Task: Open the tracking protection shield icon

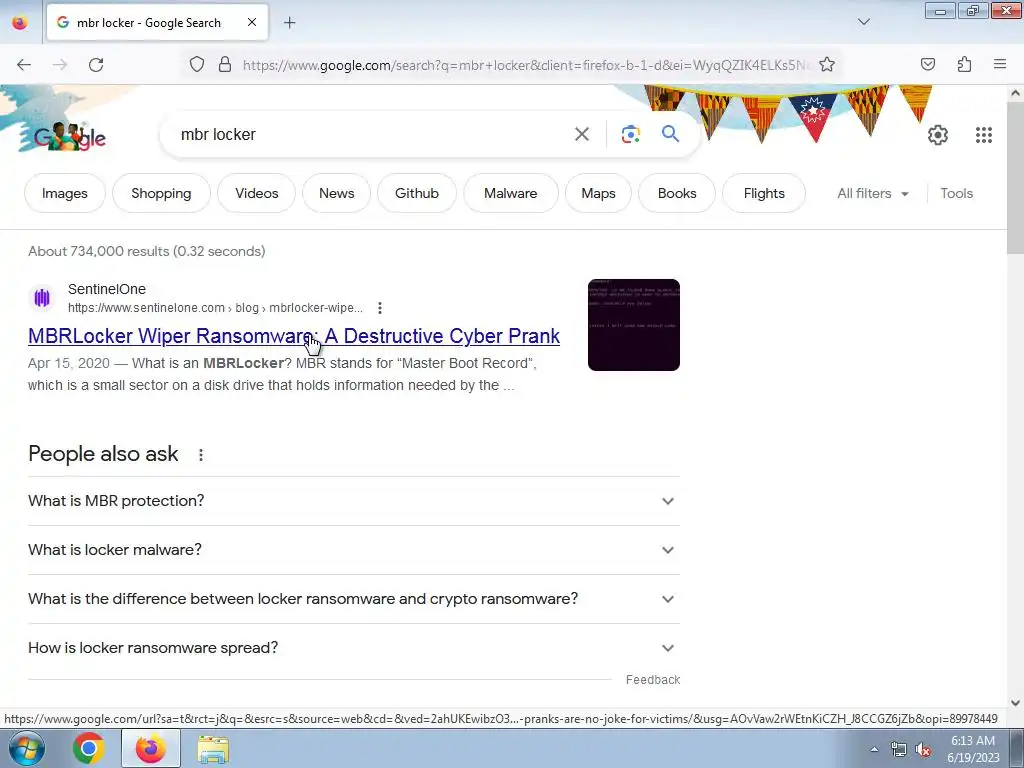Action: [197, 65]
